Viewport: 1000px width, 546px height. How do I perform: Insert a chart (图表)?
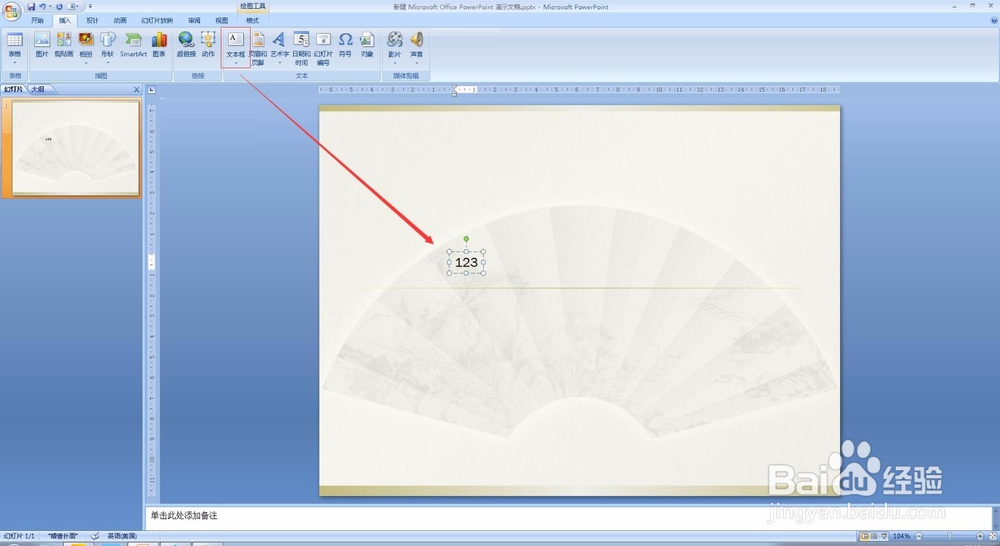click(x=159, y=45)
